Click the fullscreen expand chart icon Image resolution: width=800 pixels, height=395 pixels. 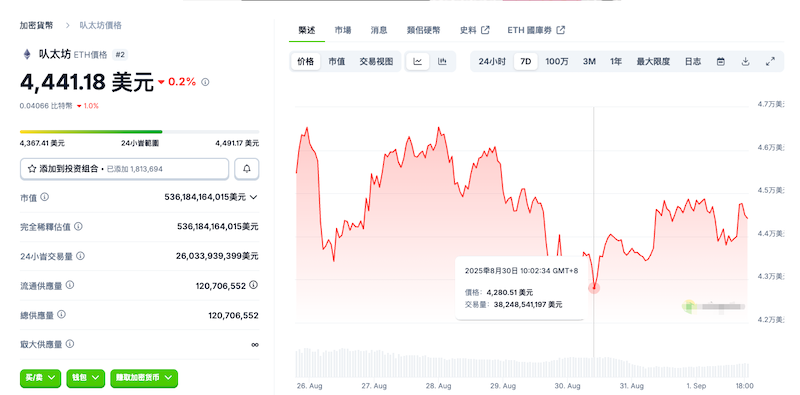770,62
